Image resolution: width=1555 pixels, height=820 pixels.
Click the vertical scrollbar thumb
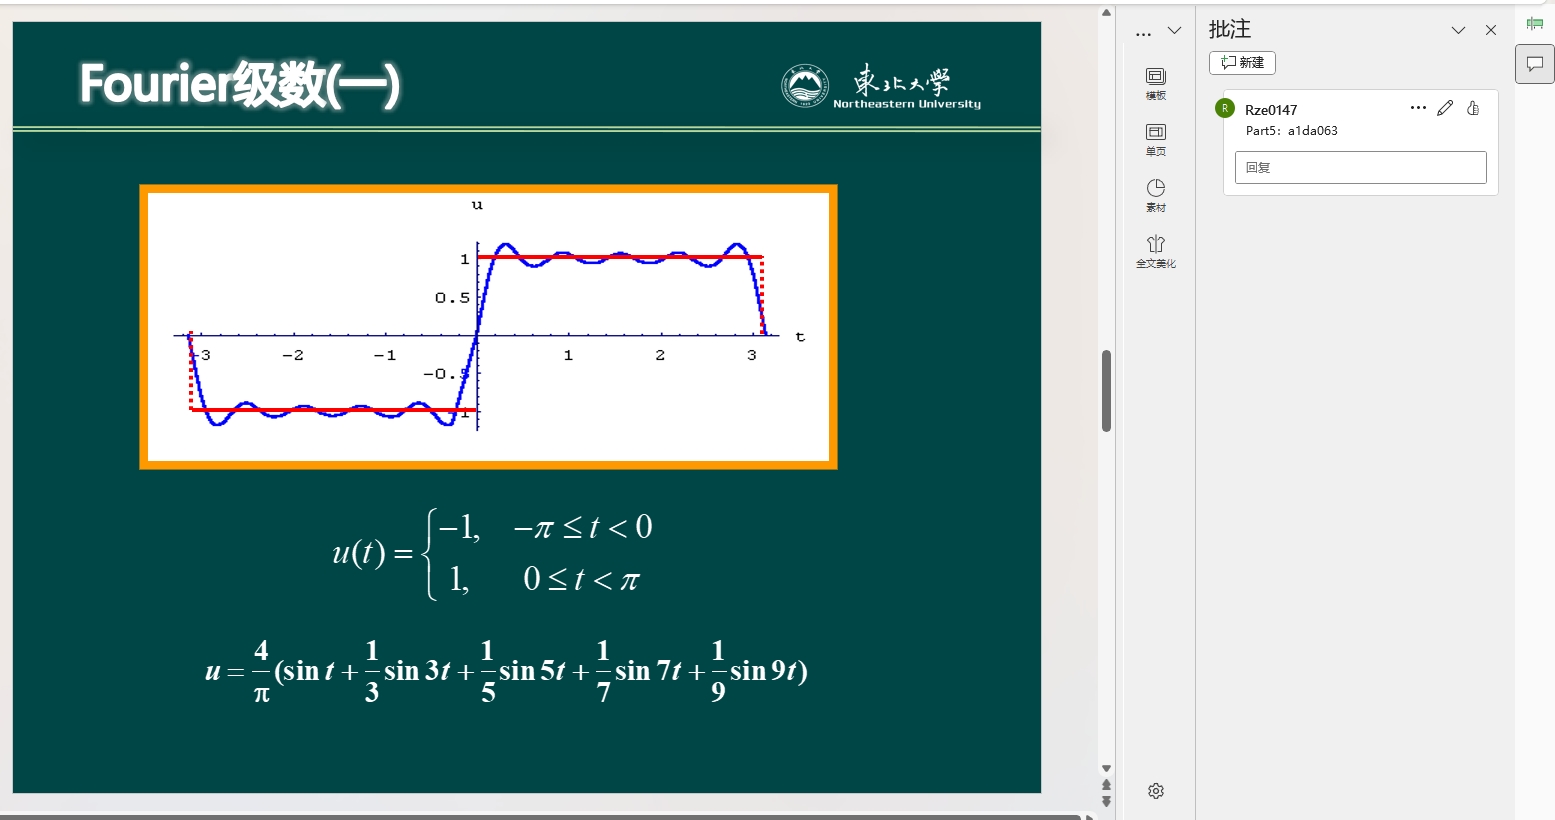pyautogui.click(x=1106, y=390)
